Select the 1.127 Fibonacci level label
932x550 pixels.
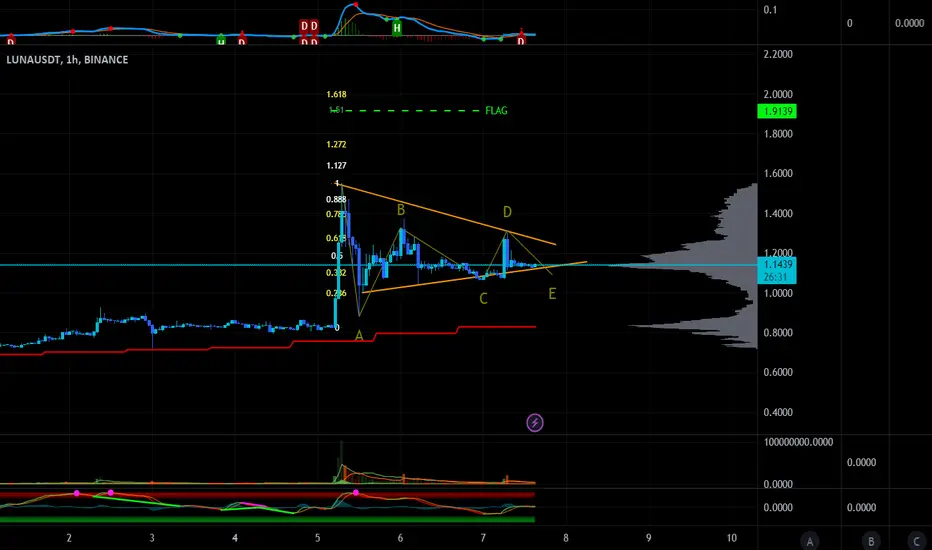[336, 165]
